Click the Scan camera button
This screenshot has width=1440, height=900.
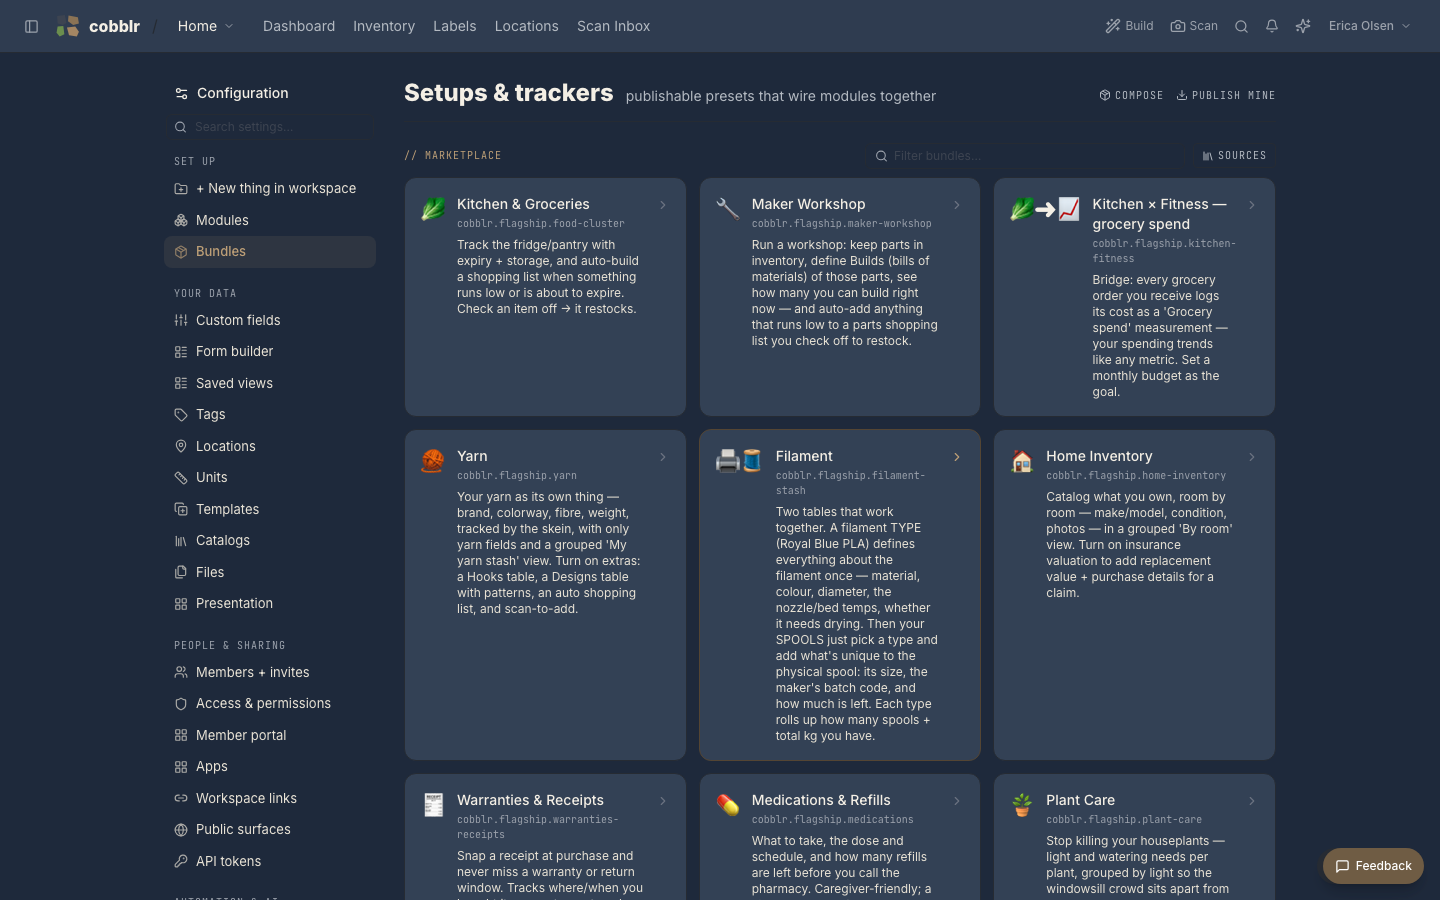1194,26
